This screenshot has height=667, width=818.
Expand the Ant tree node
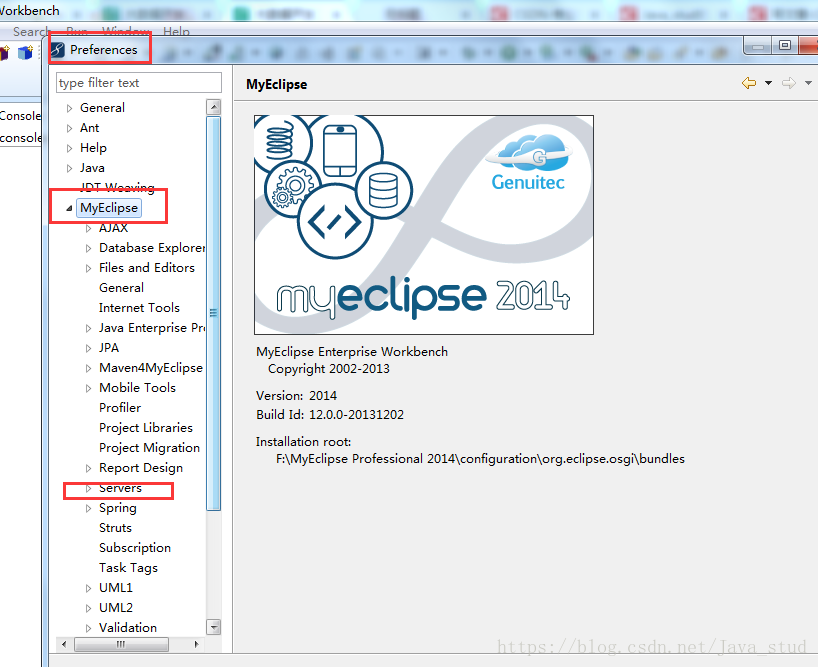[69, 128]
